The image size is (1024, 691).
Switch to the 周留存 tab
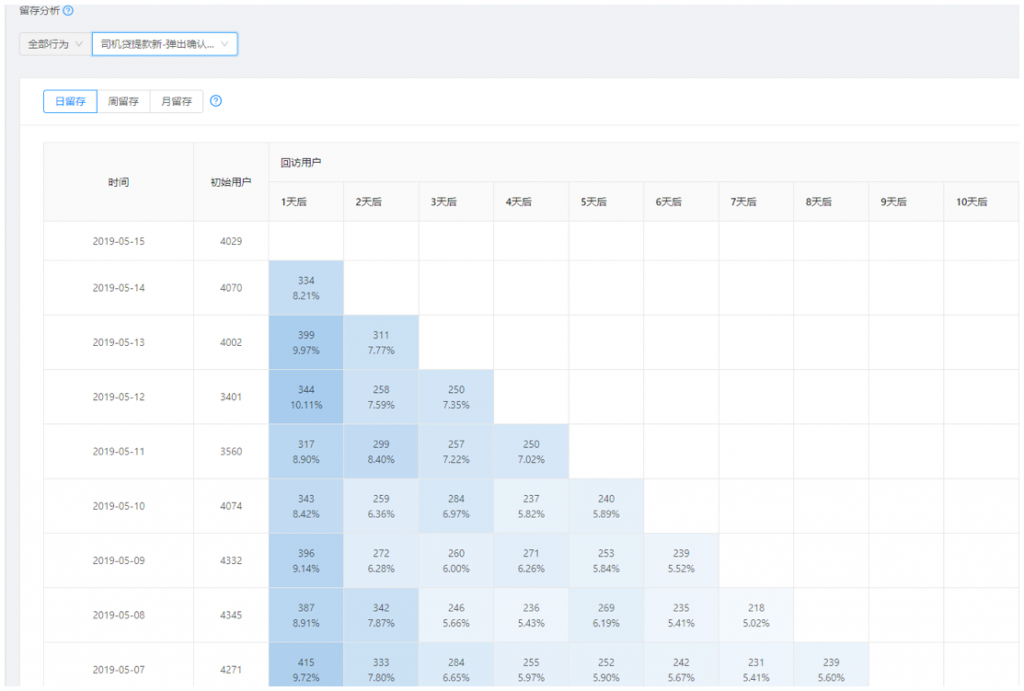coord(123,101)
